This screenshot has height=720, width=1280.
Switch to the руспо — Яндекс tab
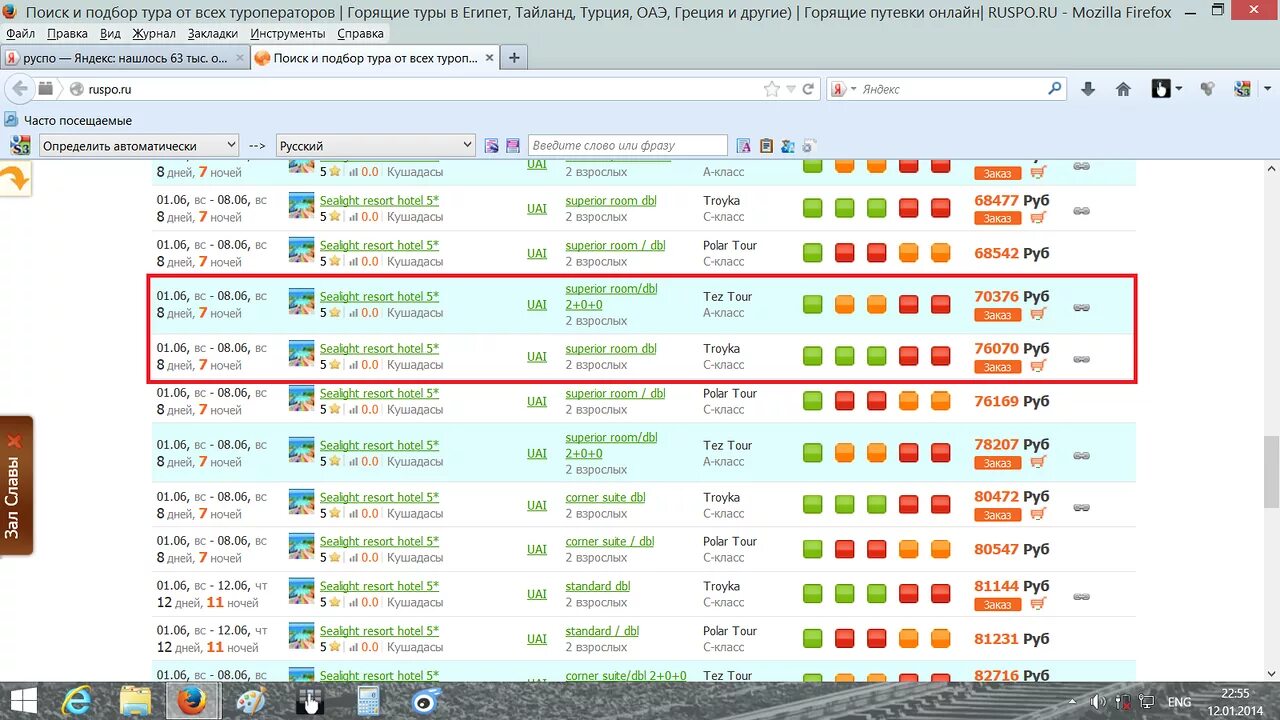coord(124,58)
